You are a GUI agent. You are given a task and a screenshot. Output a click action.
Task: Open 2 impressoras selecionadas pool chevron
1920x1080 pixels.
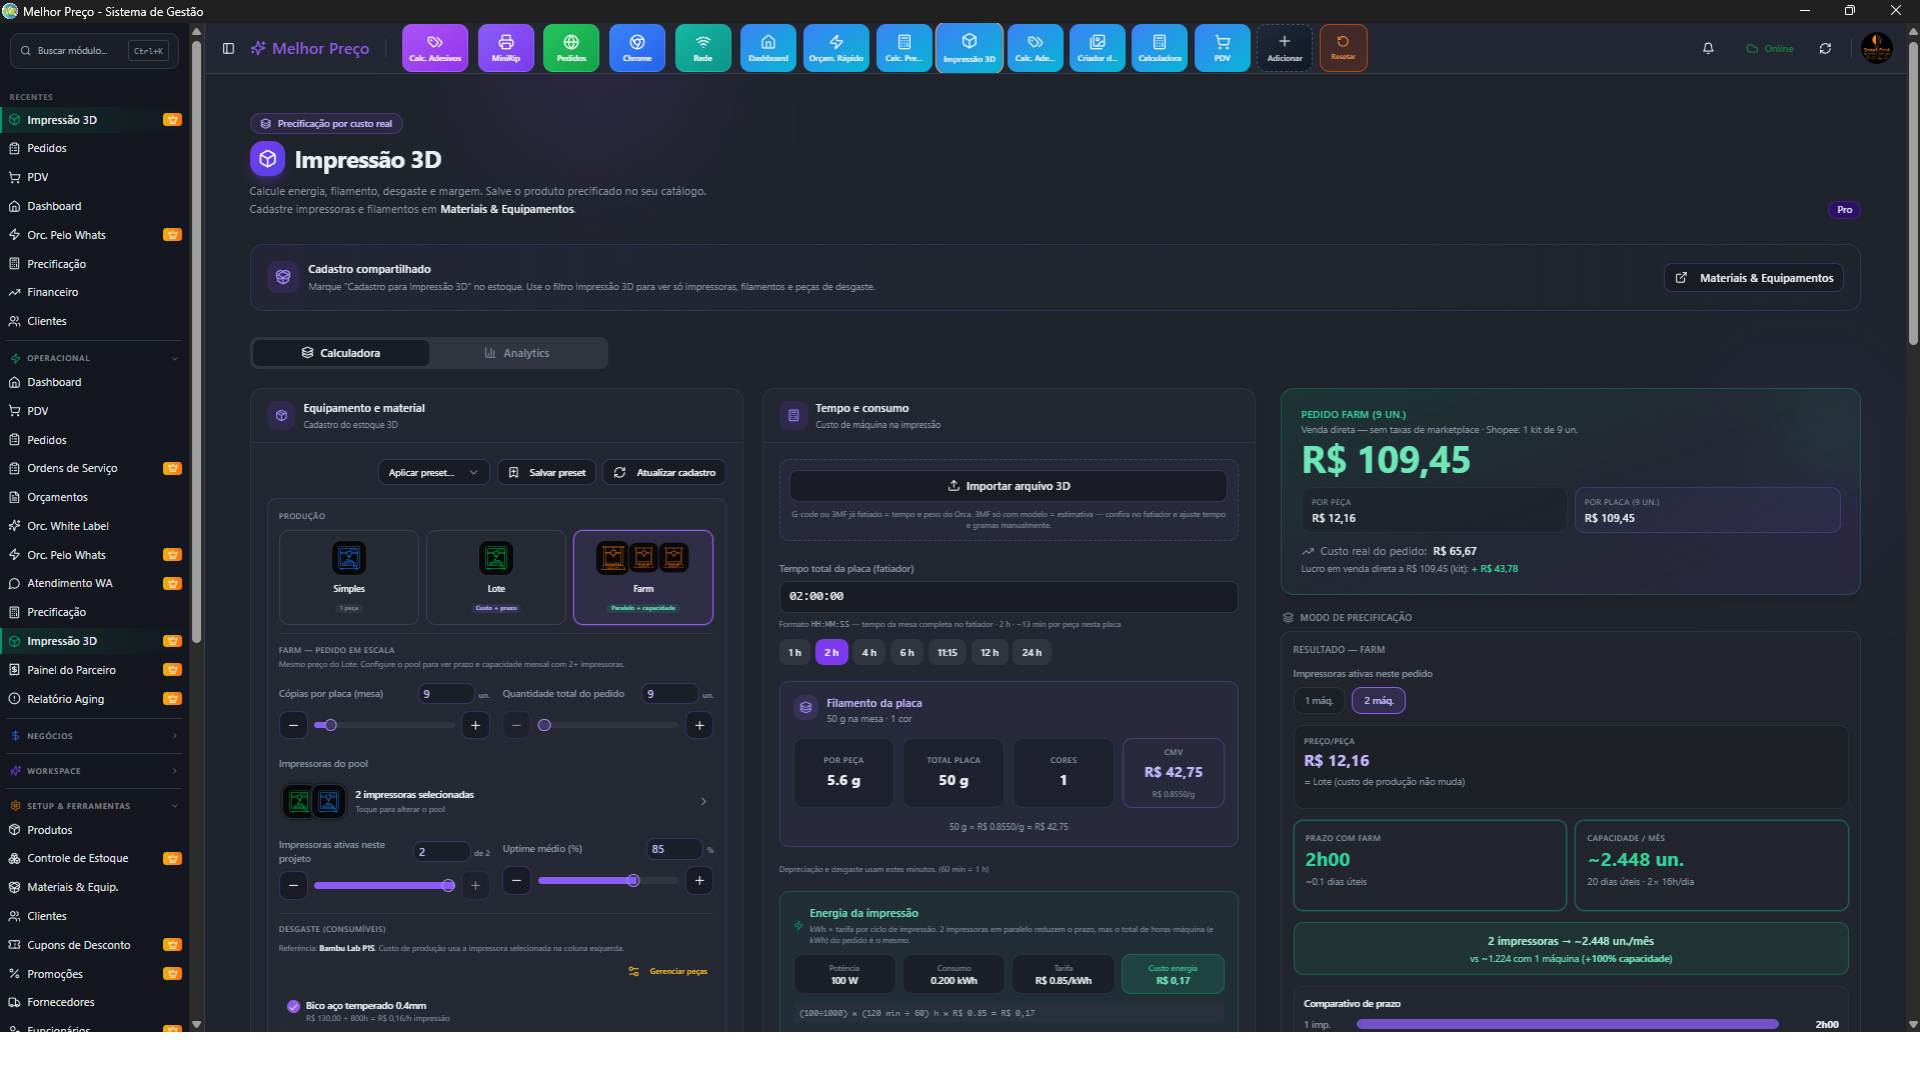coord(703,801)
